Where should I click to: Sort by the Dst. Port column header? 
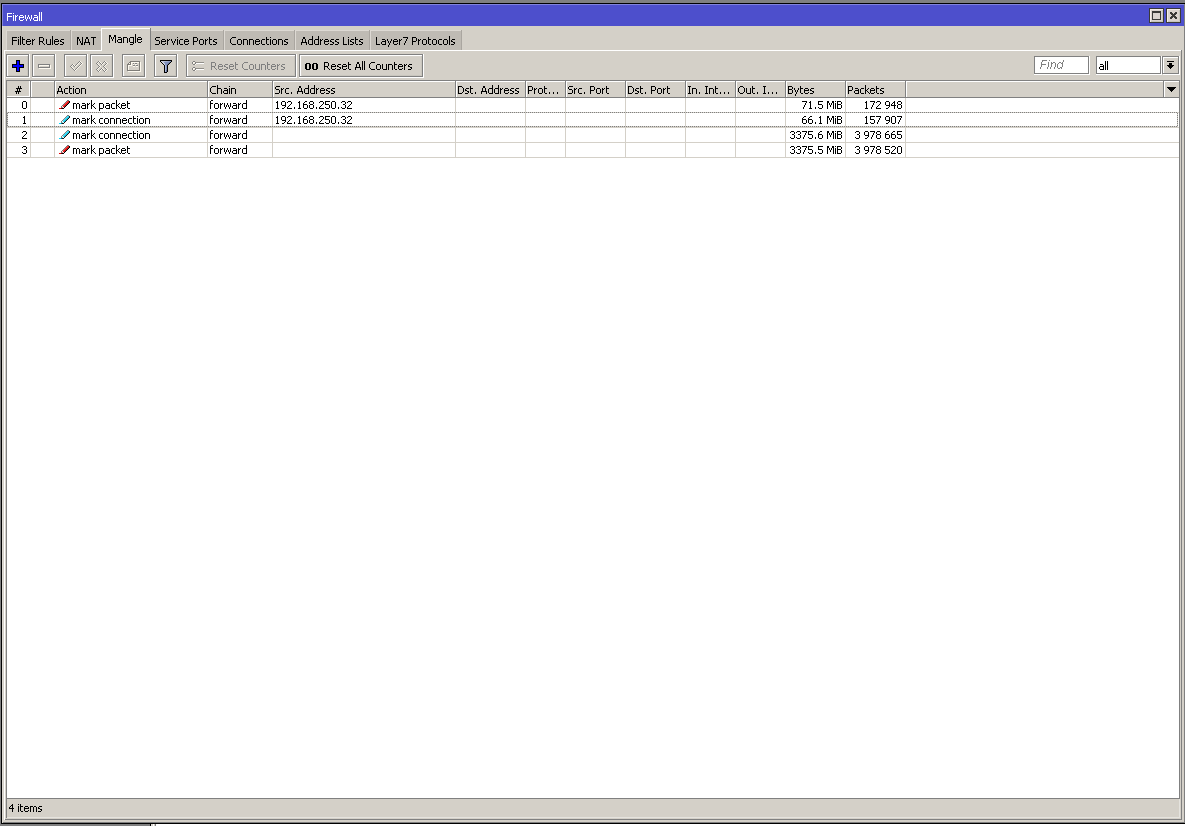(655, 90)
